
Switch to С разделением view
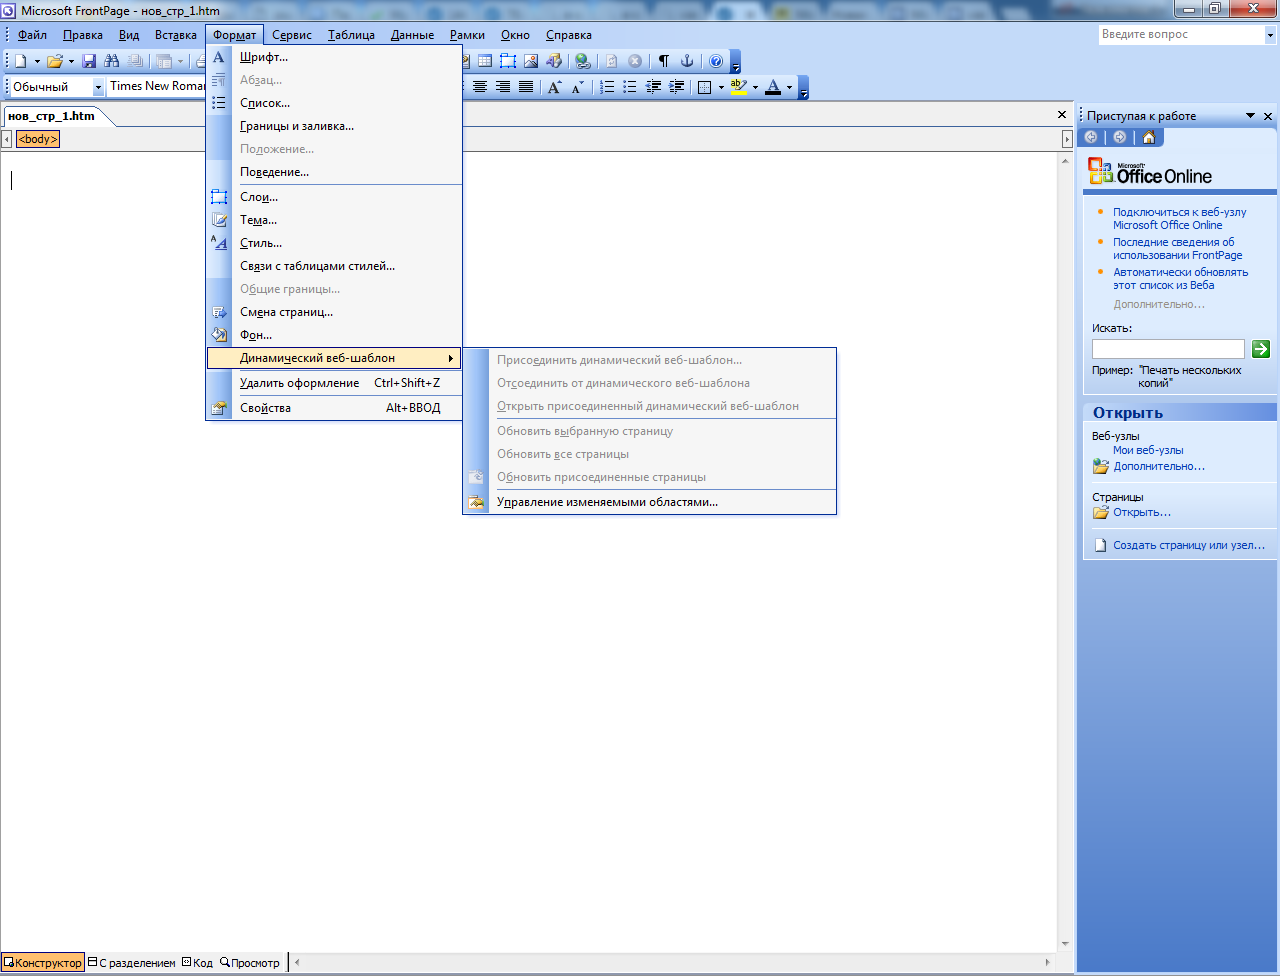coord(131,962)
